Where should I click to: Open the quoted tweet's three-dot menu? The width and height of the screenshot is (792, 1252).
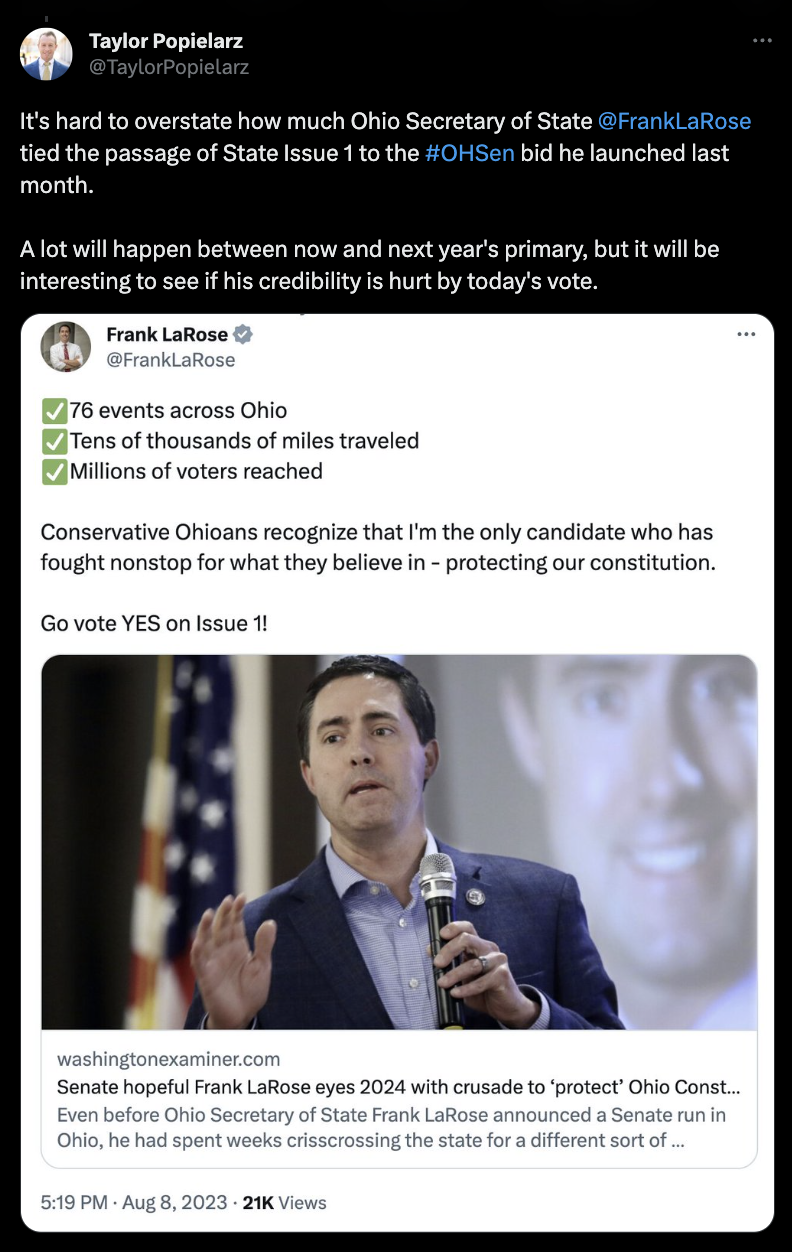[x=746, y=334]
